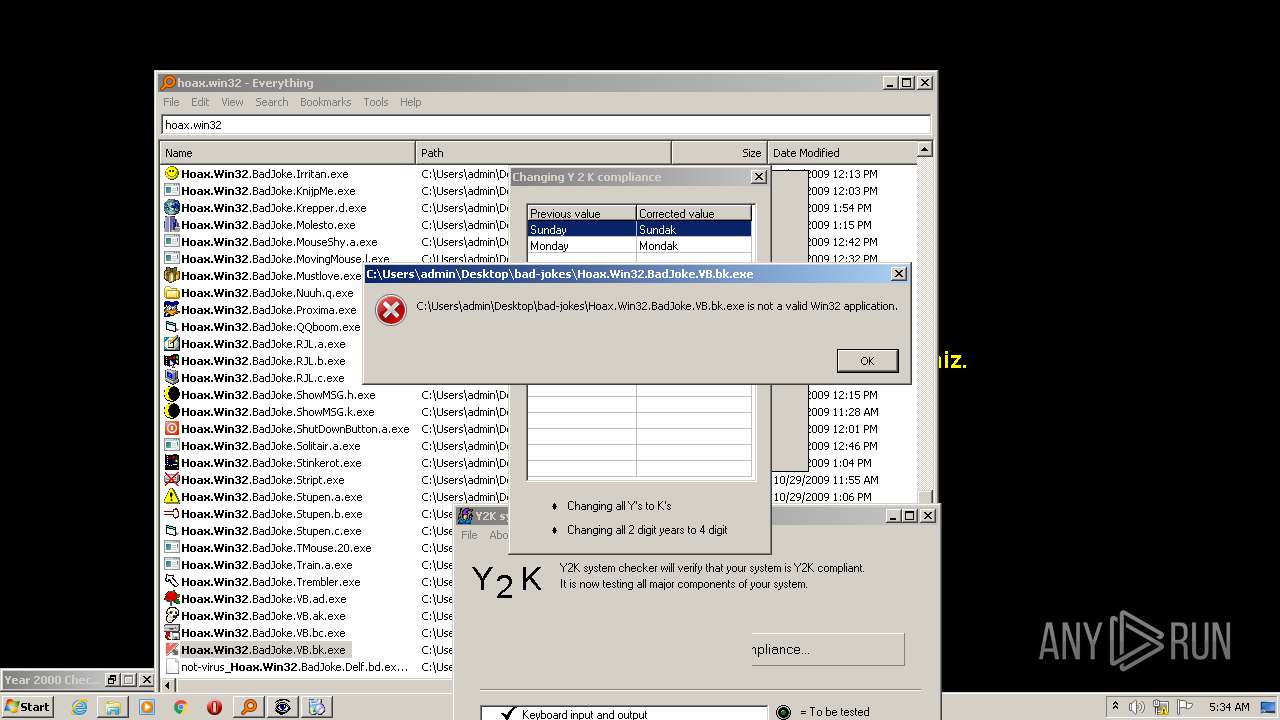Select the BadJoke.Trembler.exe file icon

pos(172,581)
